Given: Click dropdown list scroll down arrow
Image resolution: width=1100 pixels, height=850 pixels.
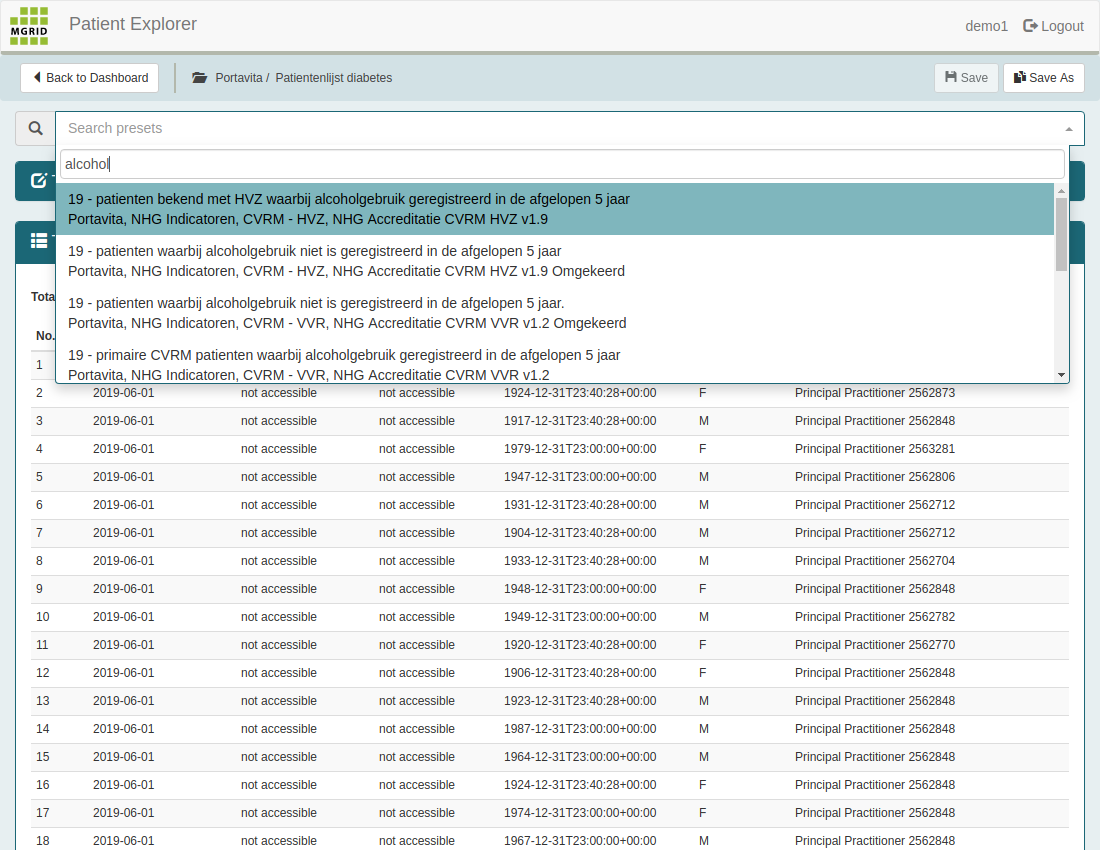Looking at the screenshot, I should [1061, 375].
